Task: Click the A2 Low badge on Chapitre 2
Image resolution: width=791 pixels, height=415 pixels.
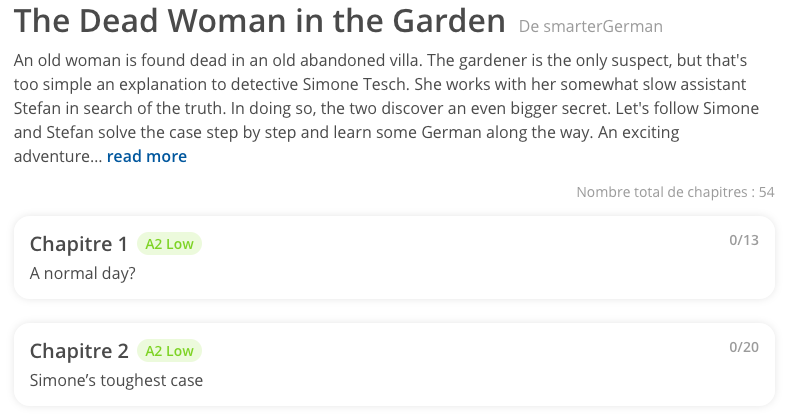Action: (169, 351)
